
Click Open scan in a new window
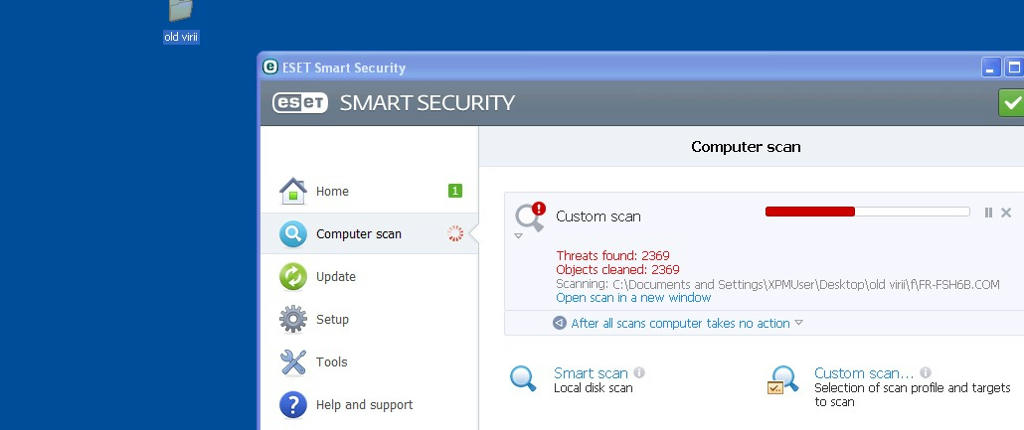pos(633,298)
